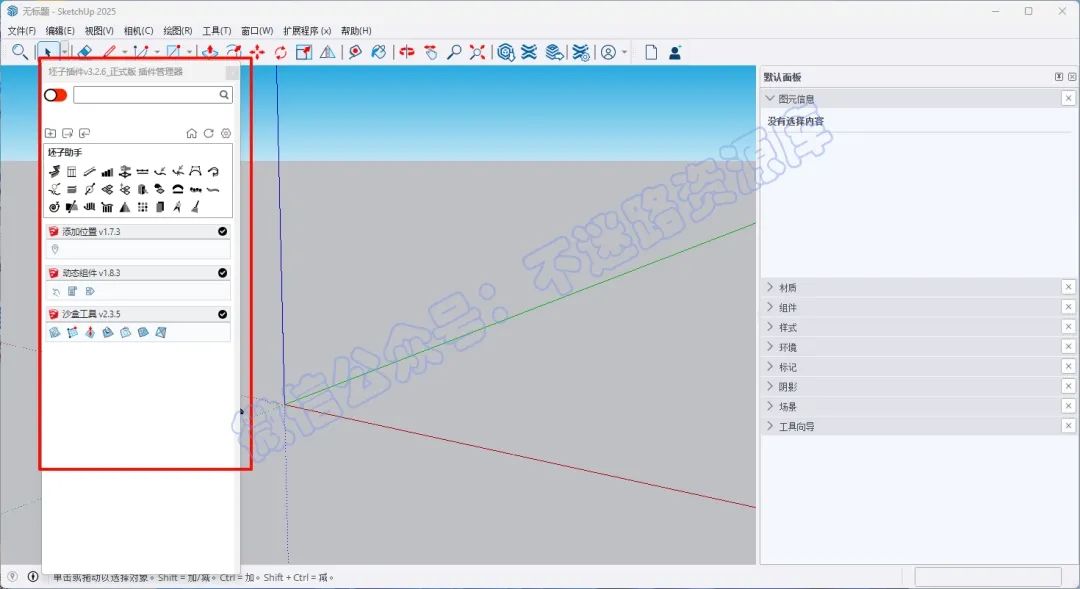Click the Smoove tool in 沙盒工具
This screenshot has width=1080, height=589.
[x=90, y=332]
